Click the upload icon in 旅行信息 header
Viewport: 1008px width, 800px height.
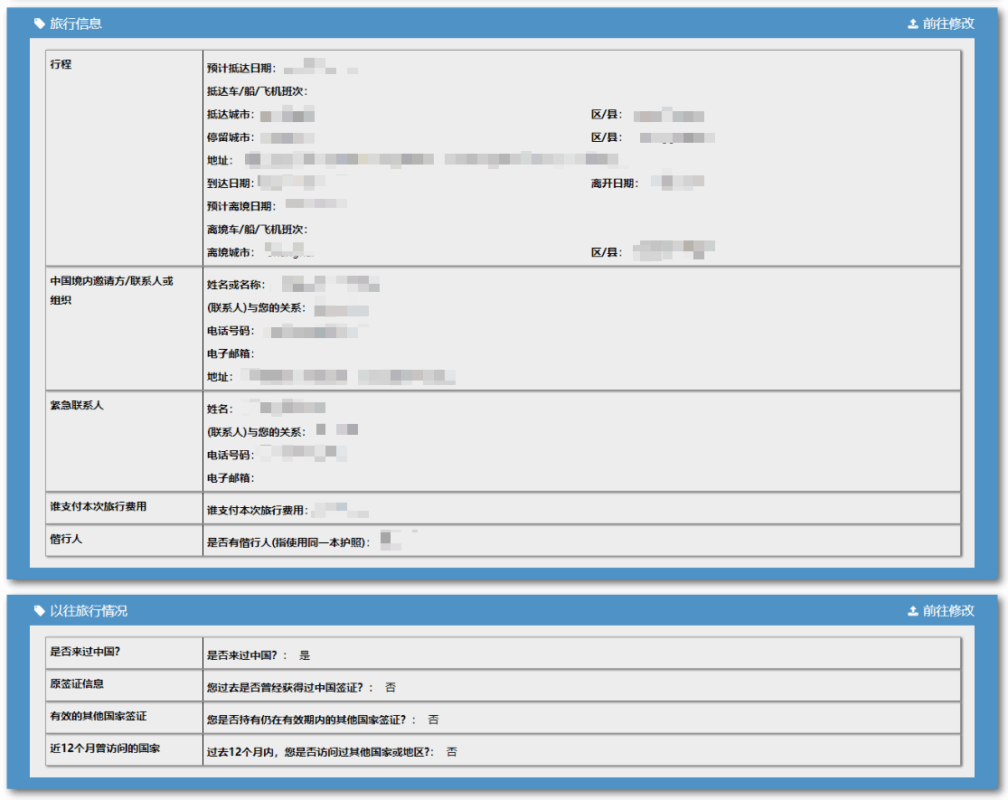point(912,23)
